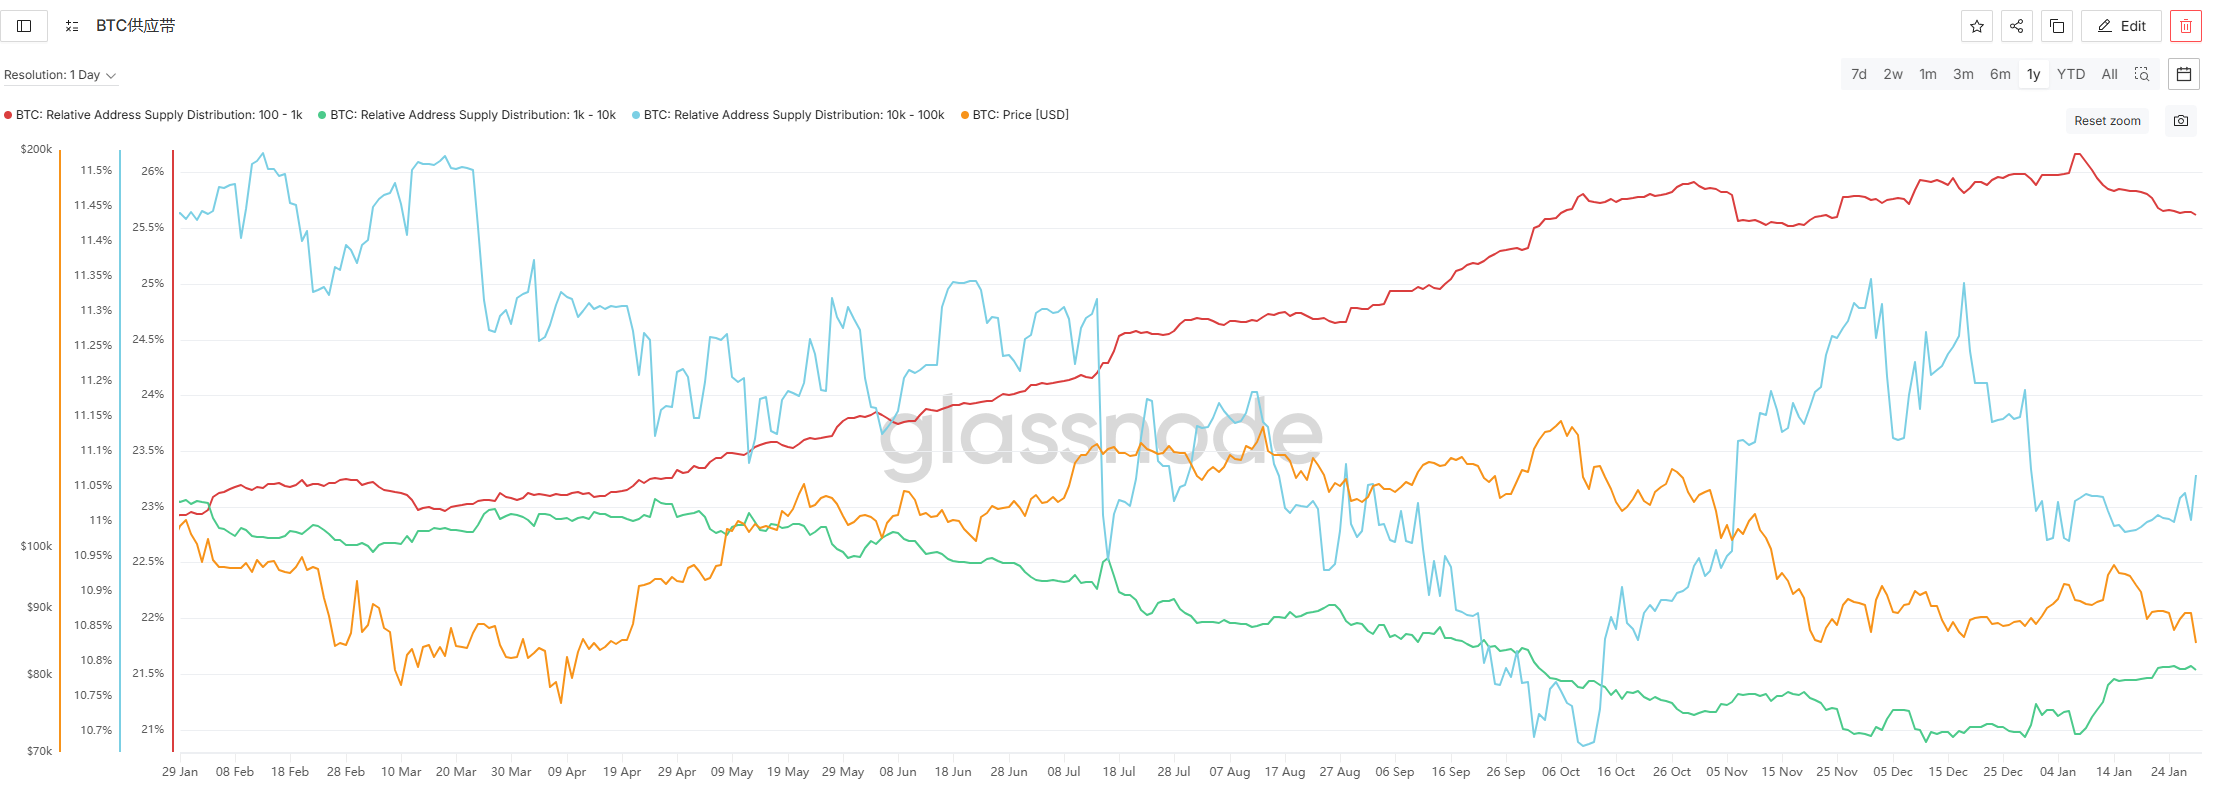2215x800 pixels.
Task: Open the Resolution: 1 Day dropdown
Action: coord(60,75)
